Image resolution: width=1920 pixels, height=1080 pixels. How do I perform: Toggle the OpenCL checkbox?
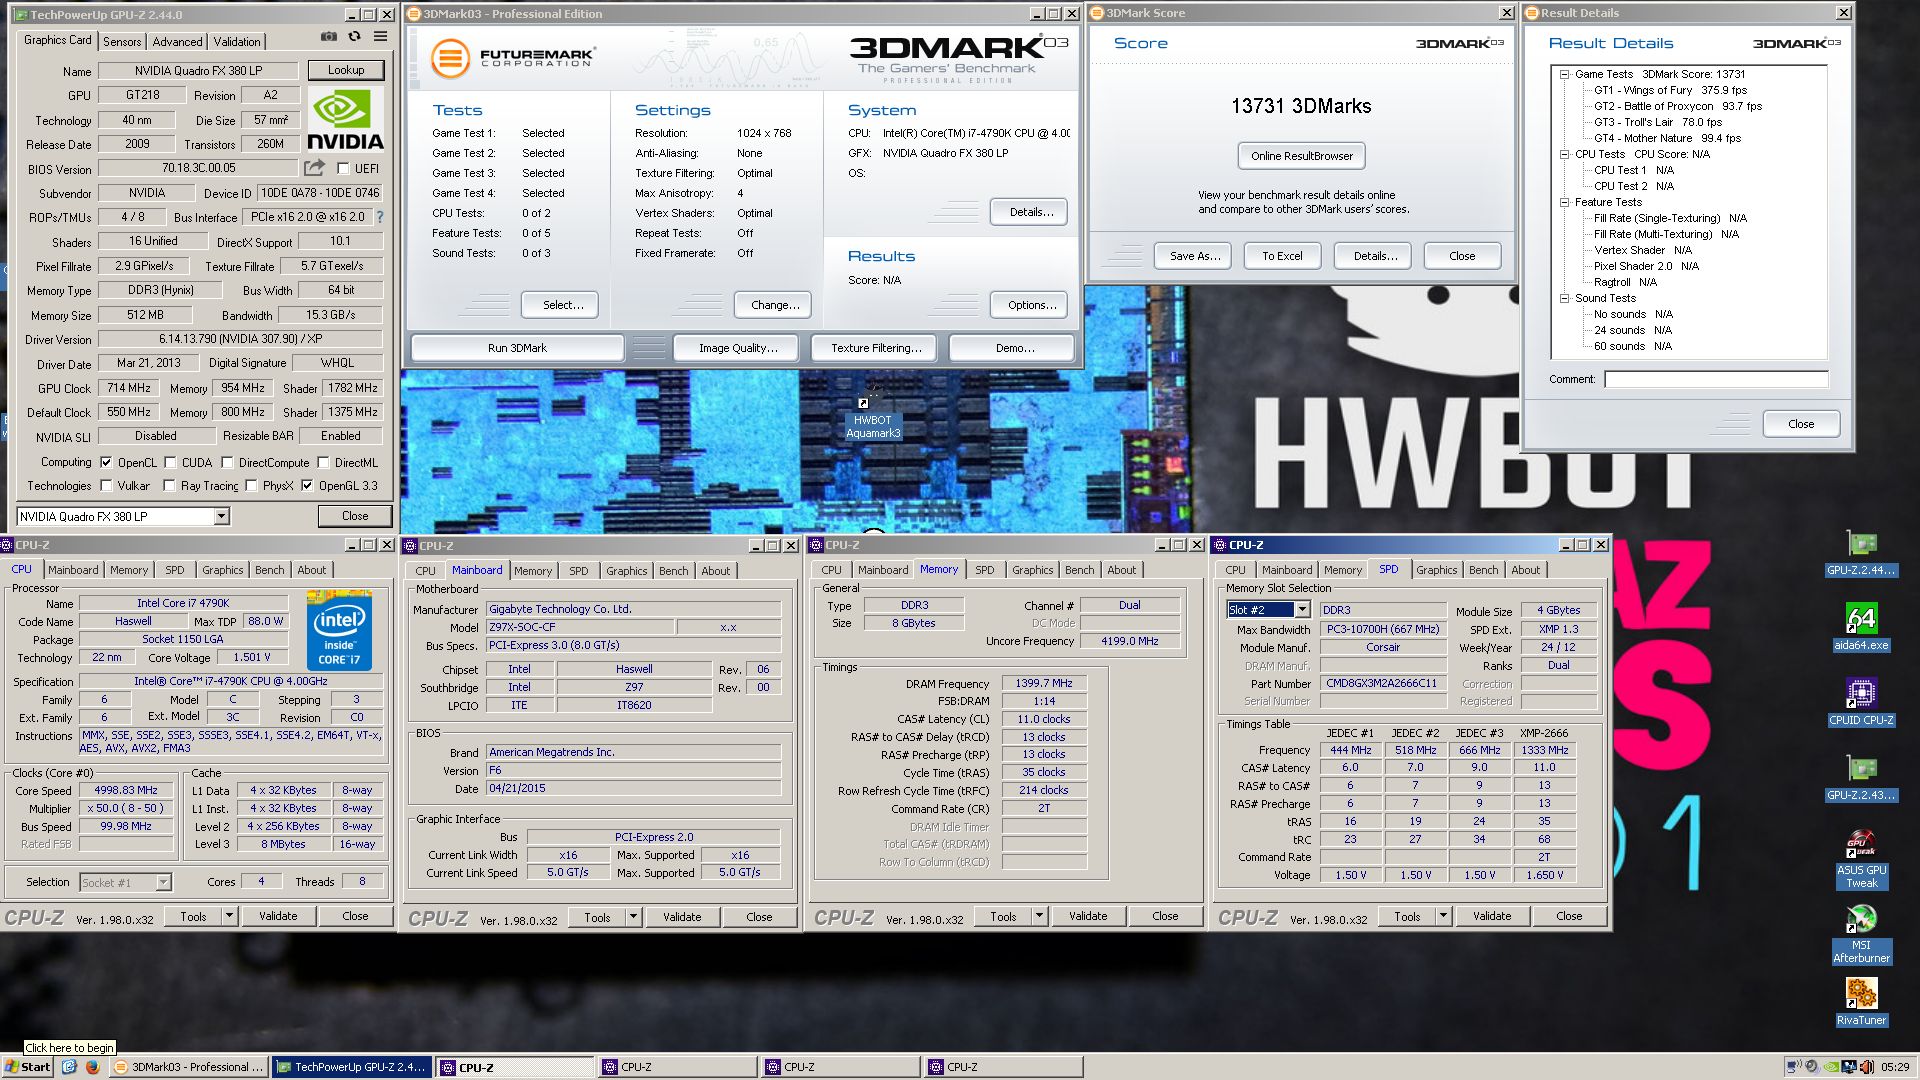pyautogui.click(x=106, y=463)
